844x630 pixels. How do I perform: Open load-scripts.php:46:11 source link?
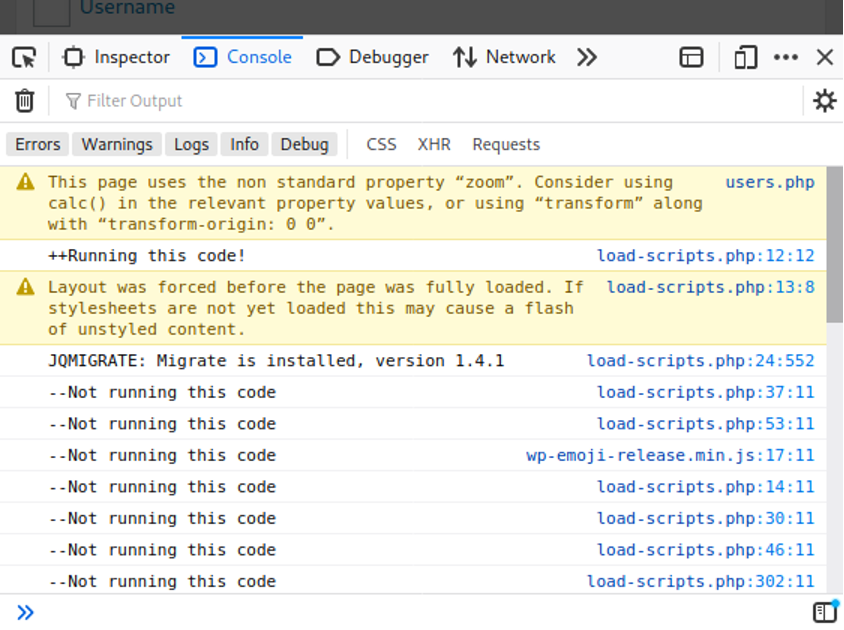point(706,550)
